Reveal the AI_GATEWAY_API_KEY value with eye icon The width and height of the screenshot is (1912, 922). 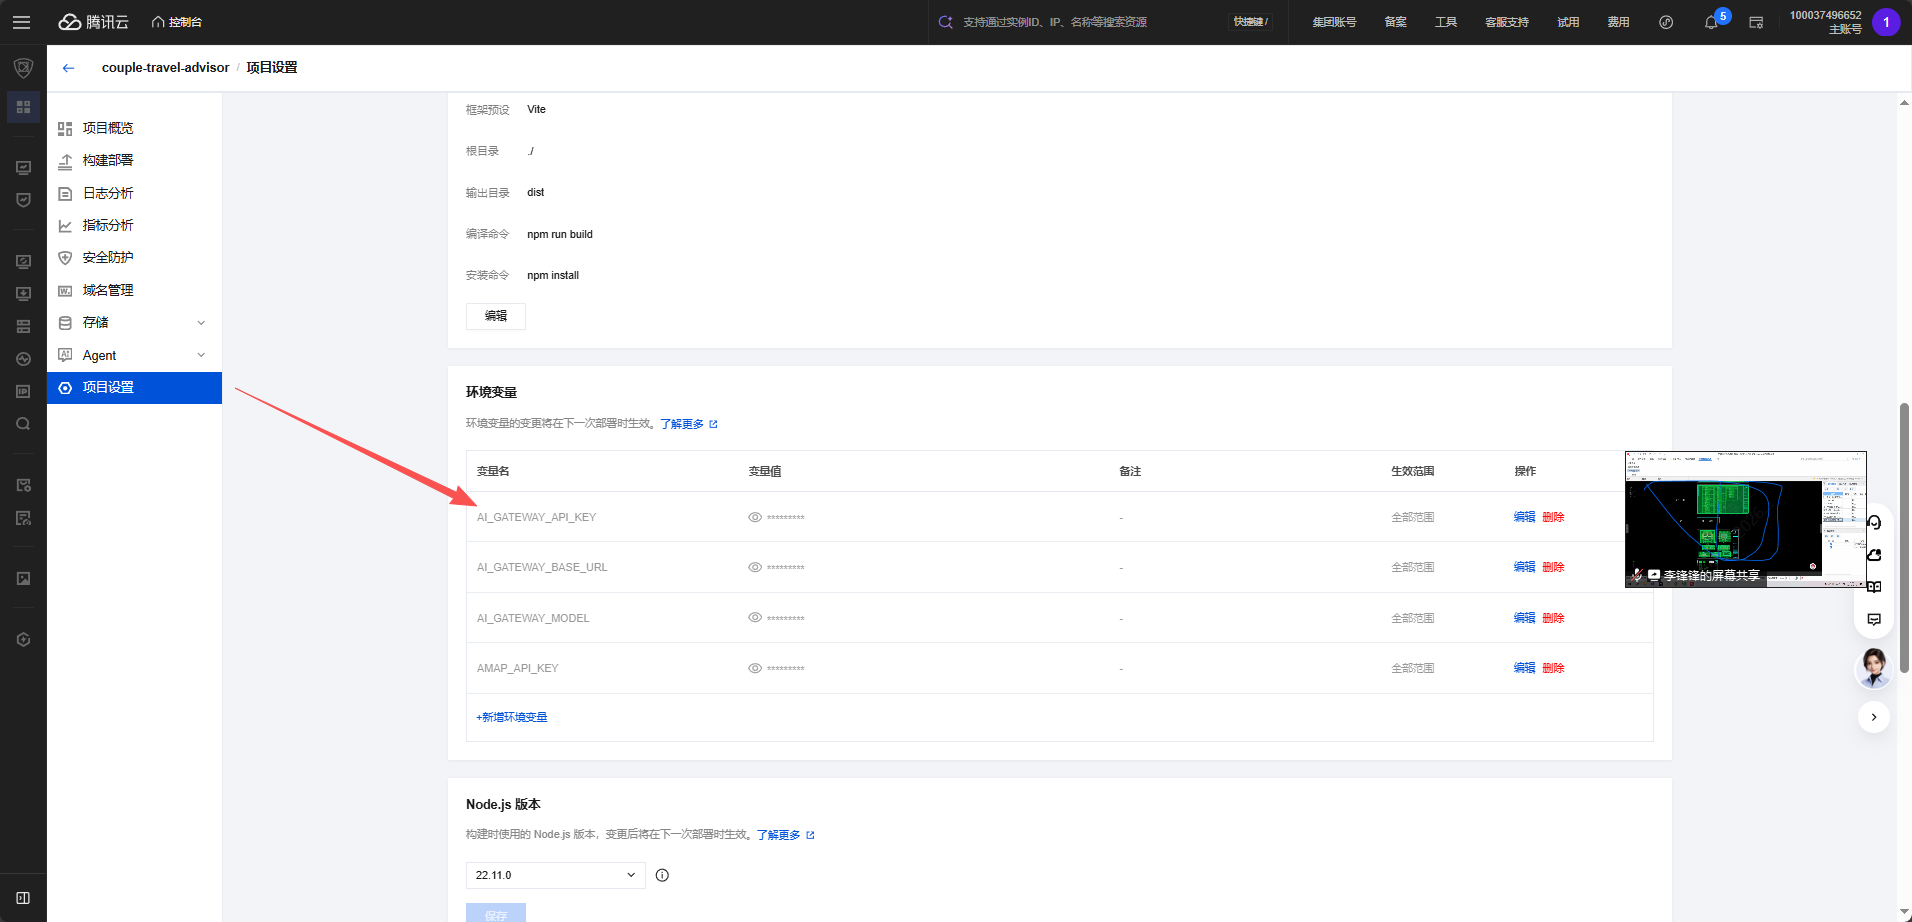(x=755, y=517)
